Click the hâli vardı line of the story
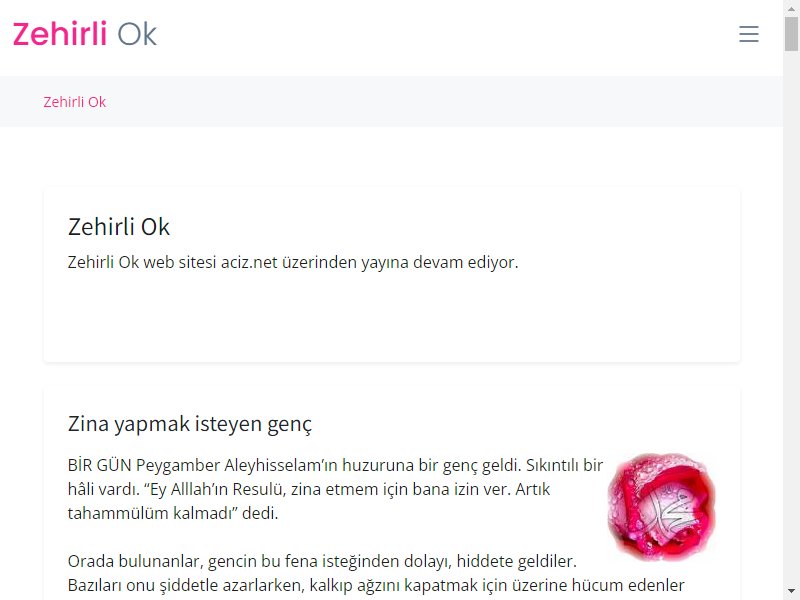Image resolution: width=800 pixels, height=600 pixels. pos(309,489)
